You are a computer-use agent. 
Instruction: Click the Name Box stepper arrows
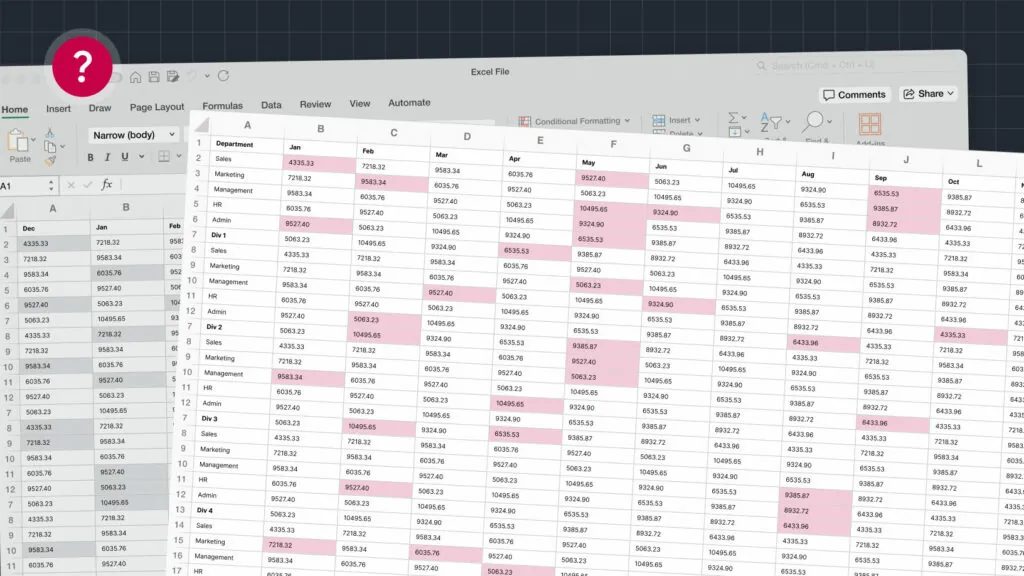point(51,186)
